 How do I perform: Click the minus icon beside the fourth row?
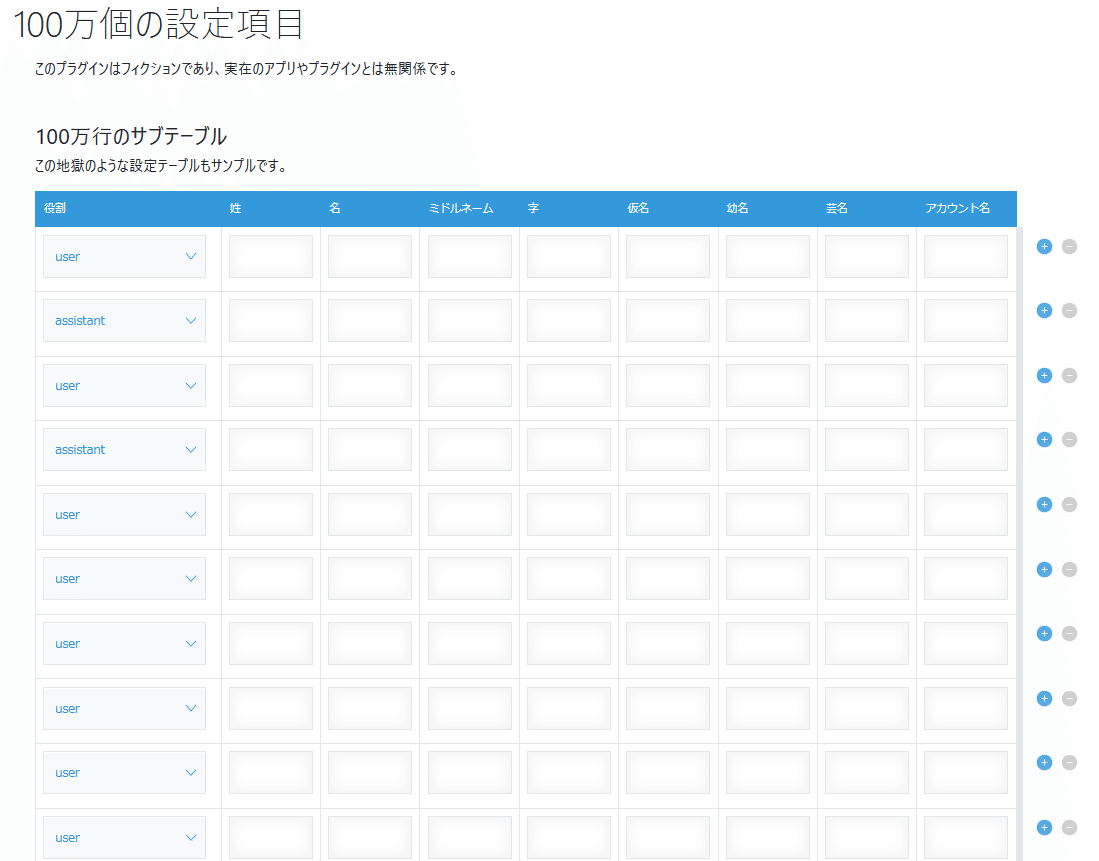(x=1069, y=440)
